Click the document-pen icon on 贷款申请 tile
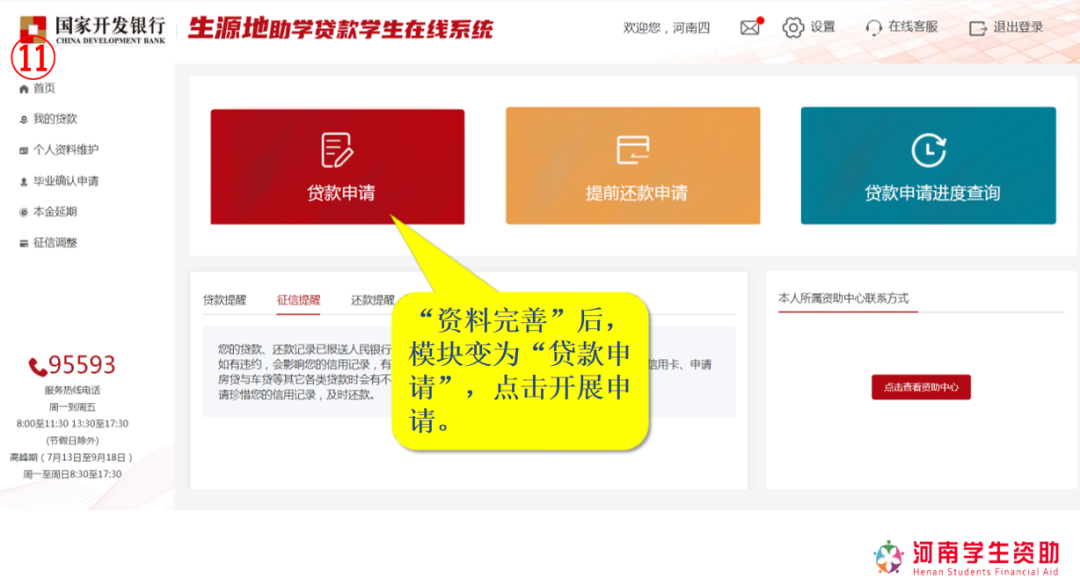This screenshot has height=578, width=1080. pos(337,150)
